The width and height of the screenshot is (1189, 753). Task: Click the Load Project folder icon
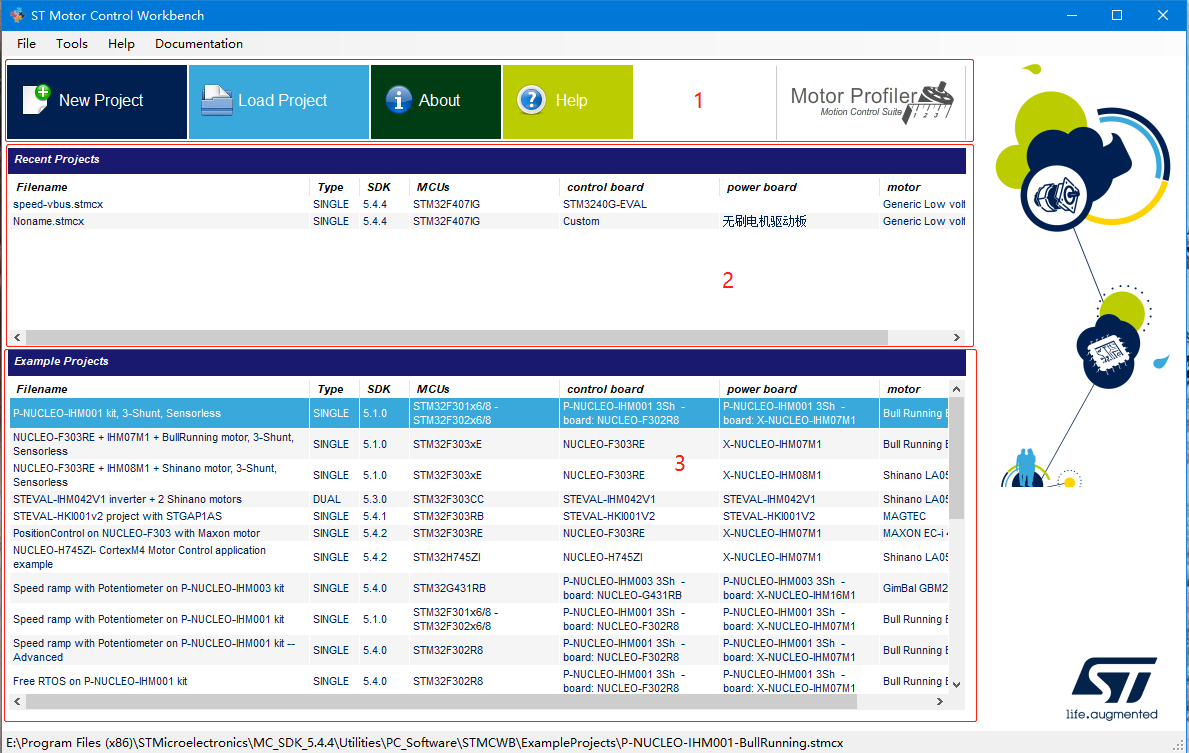tap(217, 99)
